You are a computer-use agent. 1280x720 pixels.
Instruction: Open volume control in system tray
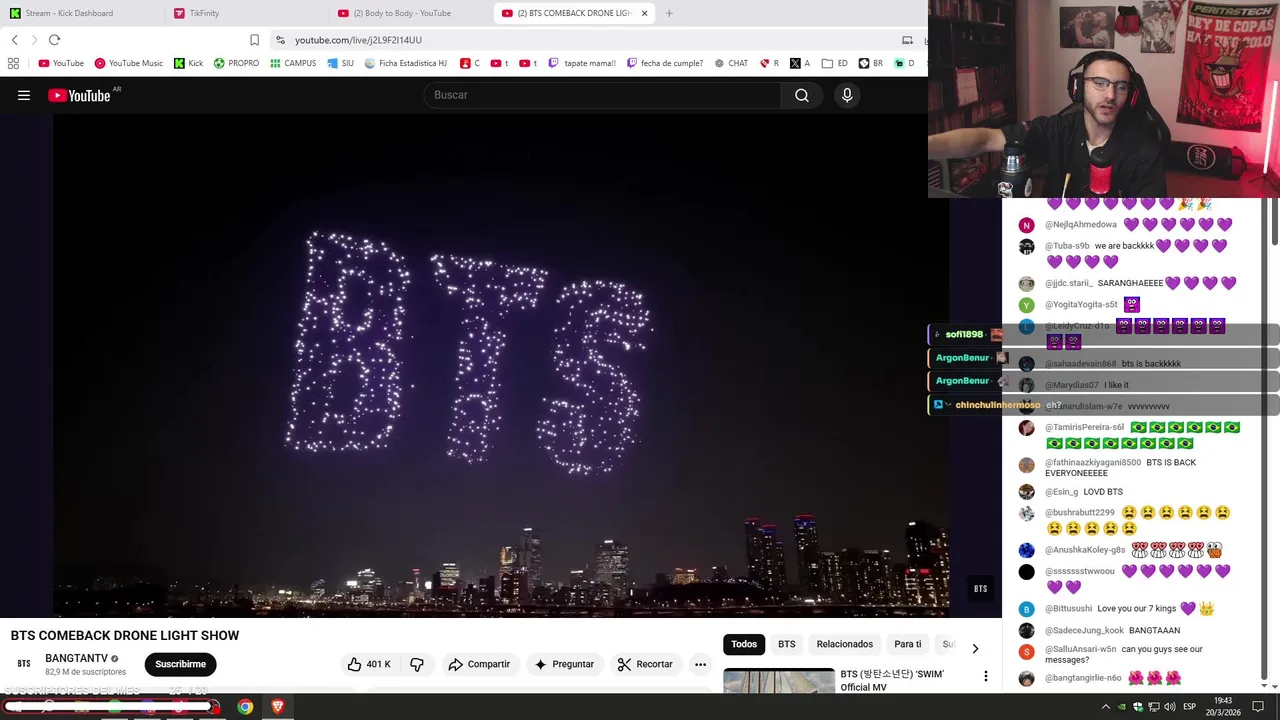pos(1170,707)
